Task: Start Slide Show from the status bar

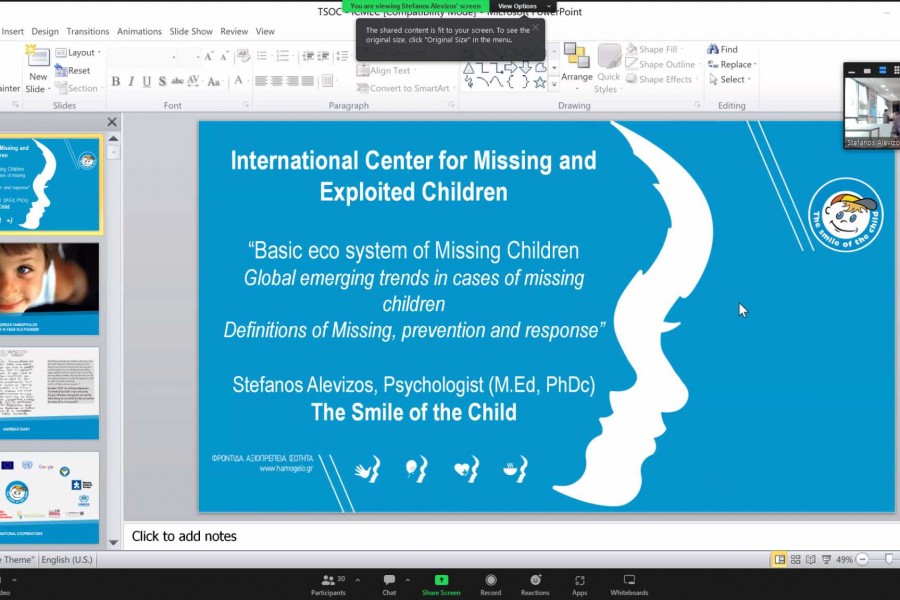Action: click(x=827, y=559)
